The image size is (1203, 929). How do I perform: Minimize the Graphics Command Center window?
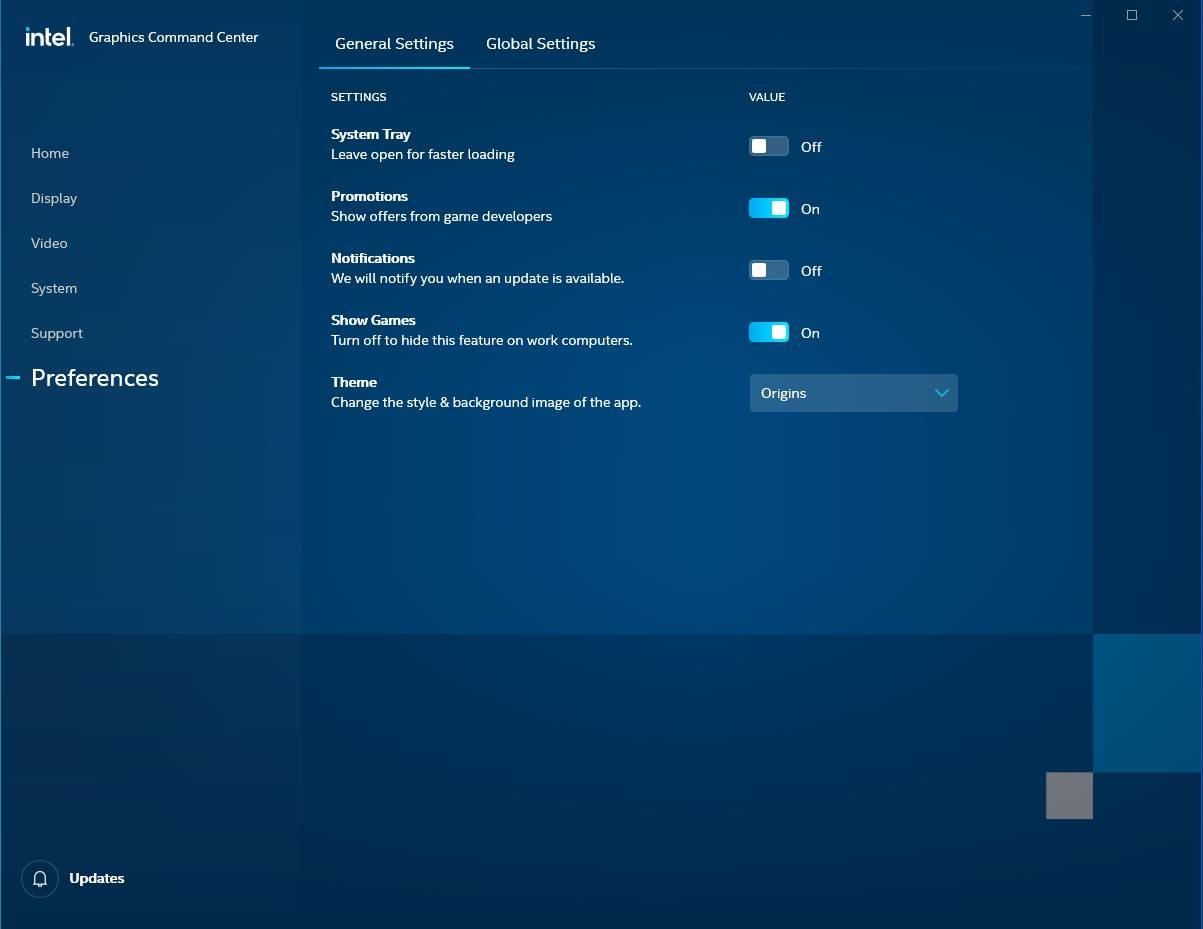click(1086, 15)
